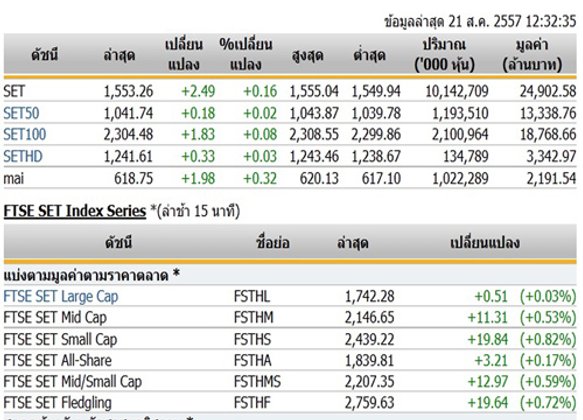Click SETHD last value 1,241.61

click(x=128, y=156)
